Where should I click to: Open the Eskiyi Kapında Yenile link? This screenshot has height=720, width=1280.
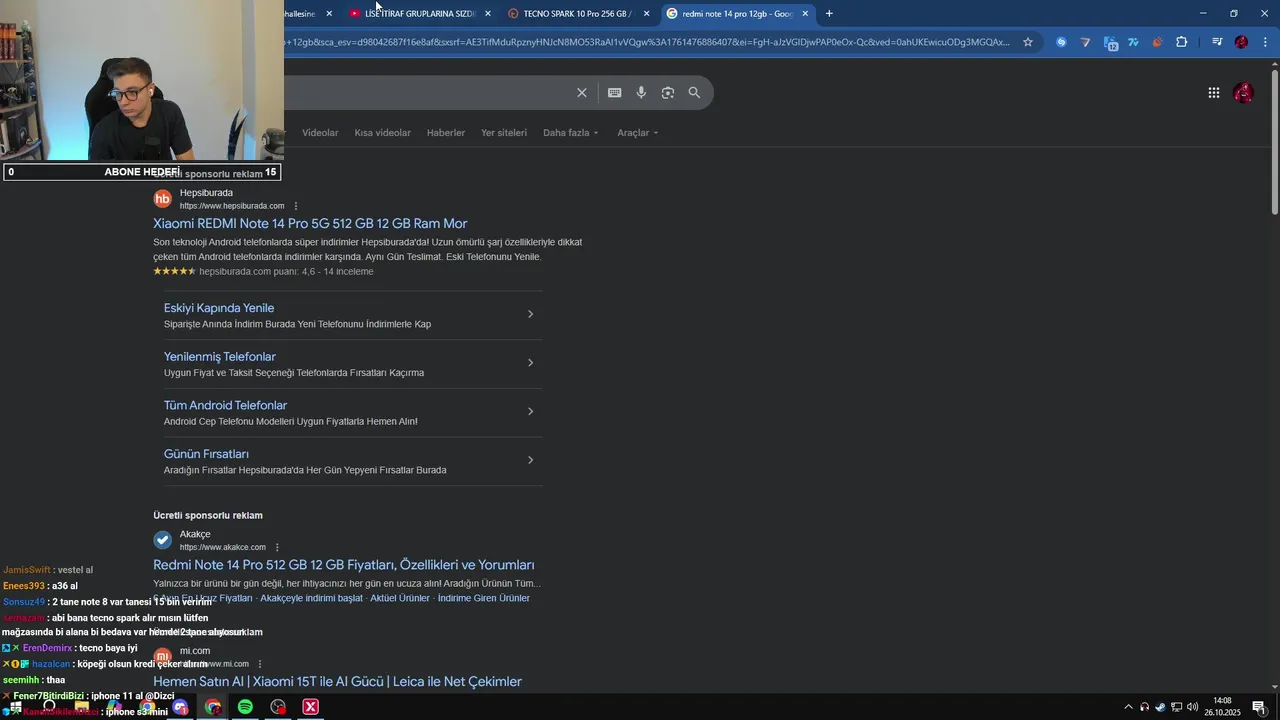219,308
